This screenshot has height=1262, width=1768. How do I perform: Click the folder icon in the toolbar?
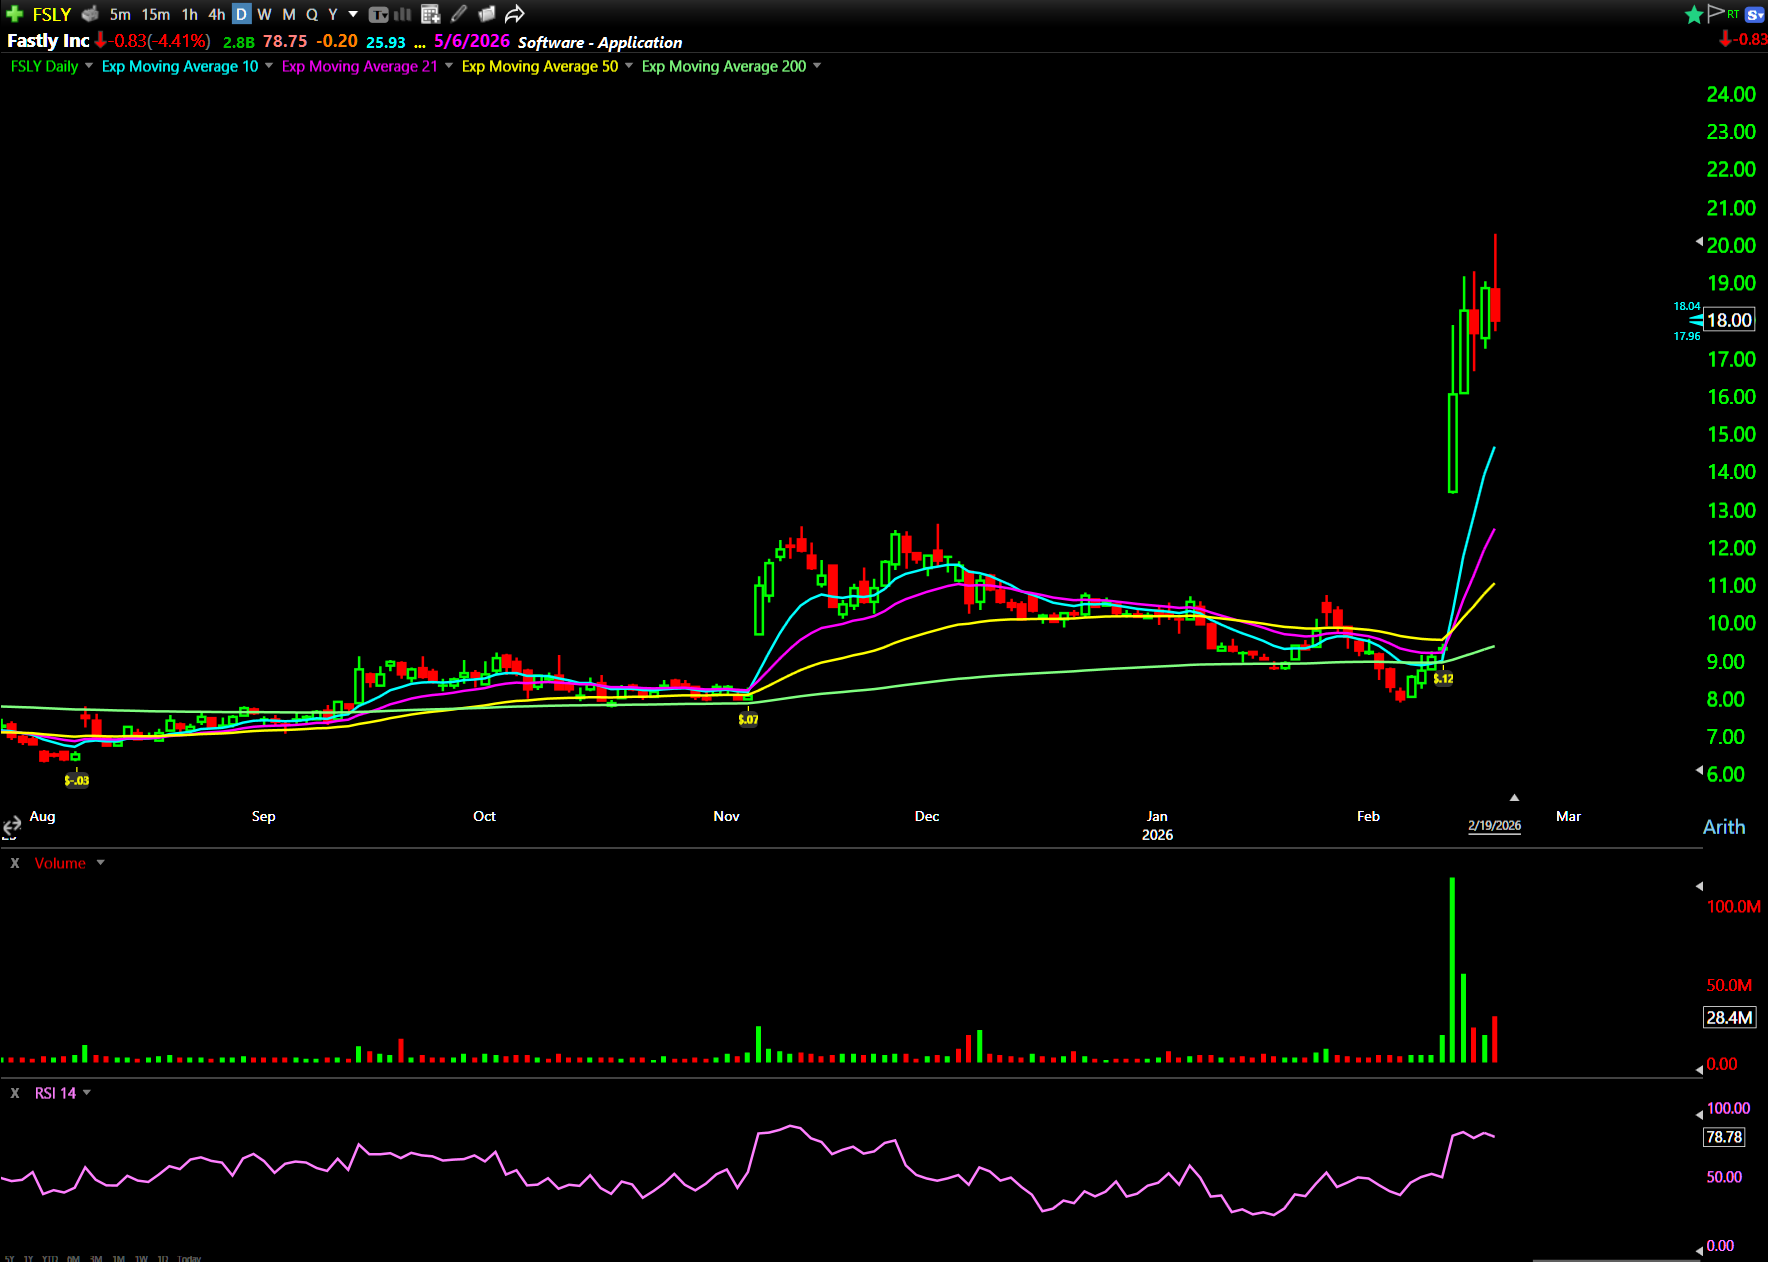487,14
